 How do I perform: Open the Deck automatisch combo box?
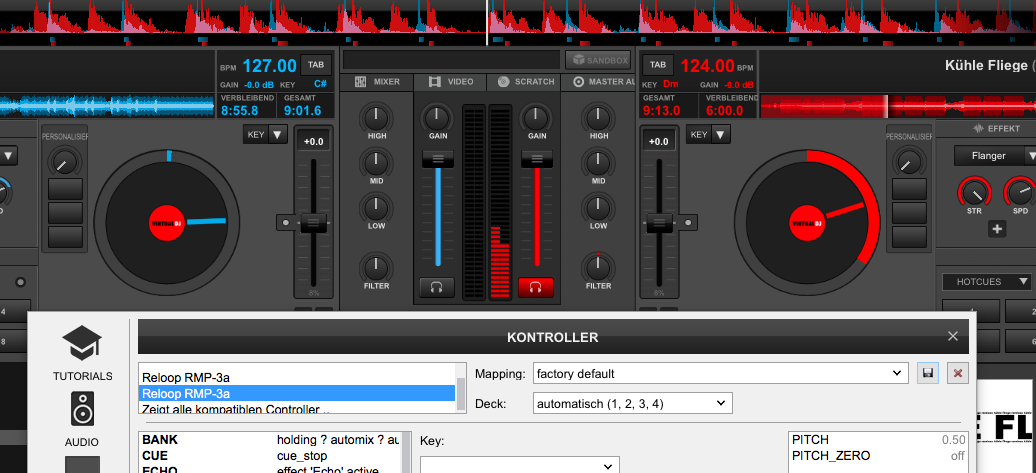632,403
